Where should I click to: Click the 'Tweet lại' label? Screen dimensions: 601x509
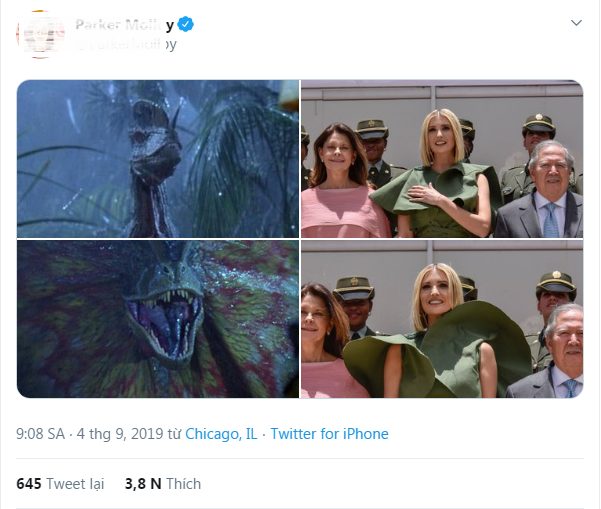pos(75,484)
